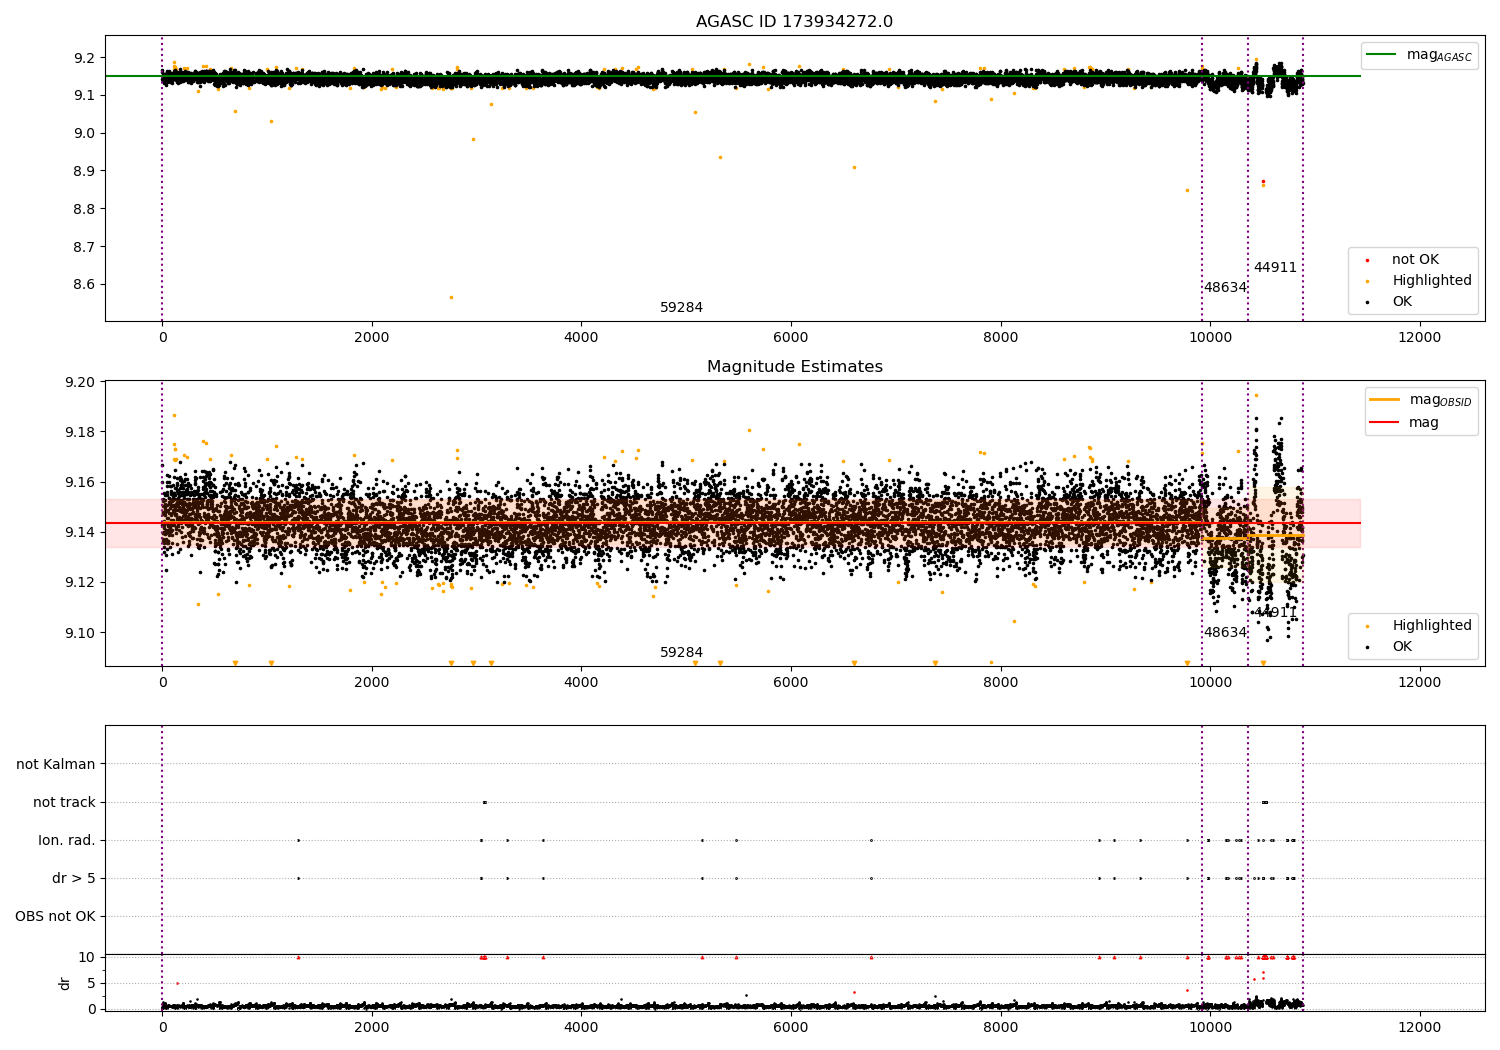The image size is (1500, 1050).
Task: Click the 'not Kalman' row label
Action: (56, 765)
